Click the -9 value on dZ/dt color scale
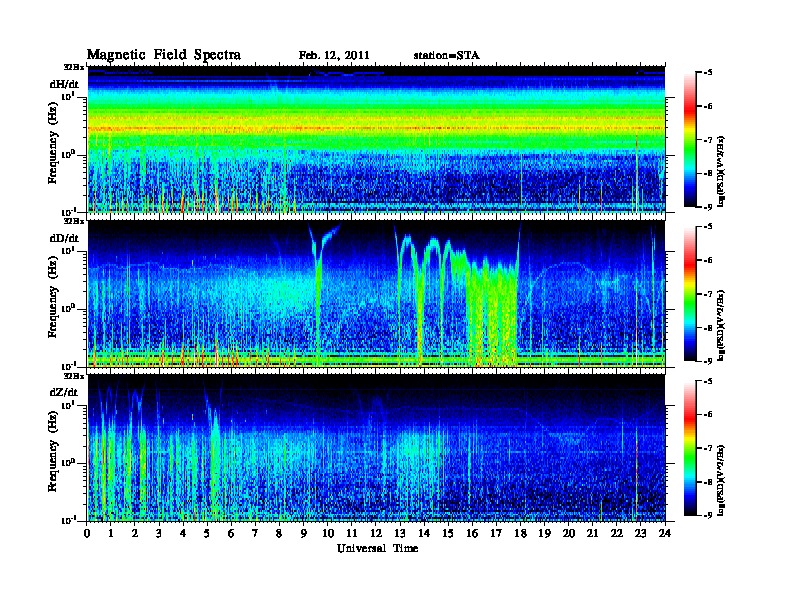 coord(708,516)
